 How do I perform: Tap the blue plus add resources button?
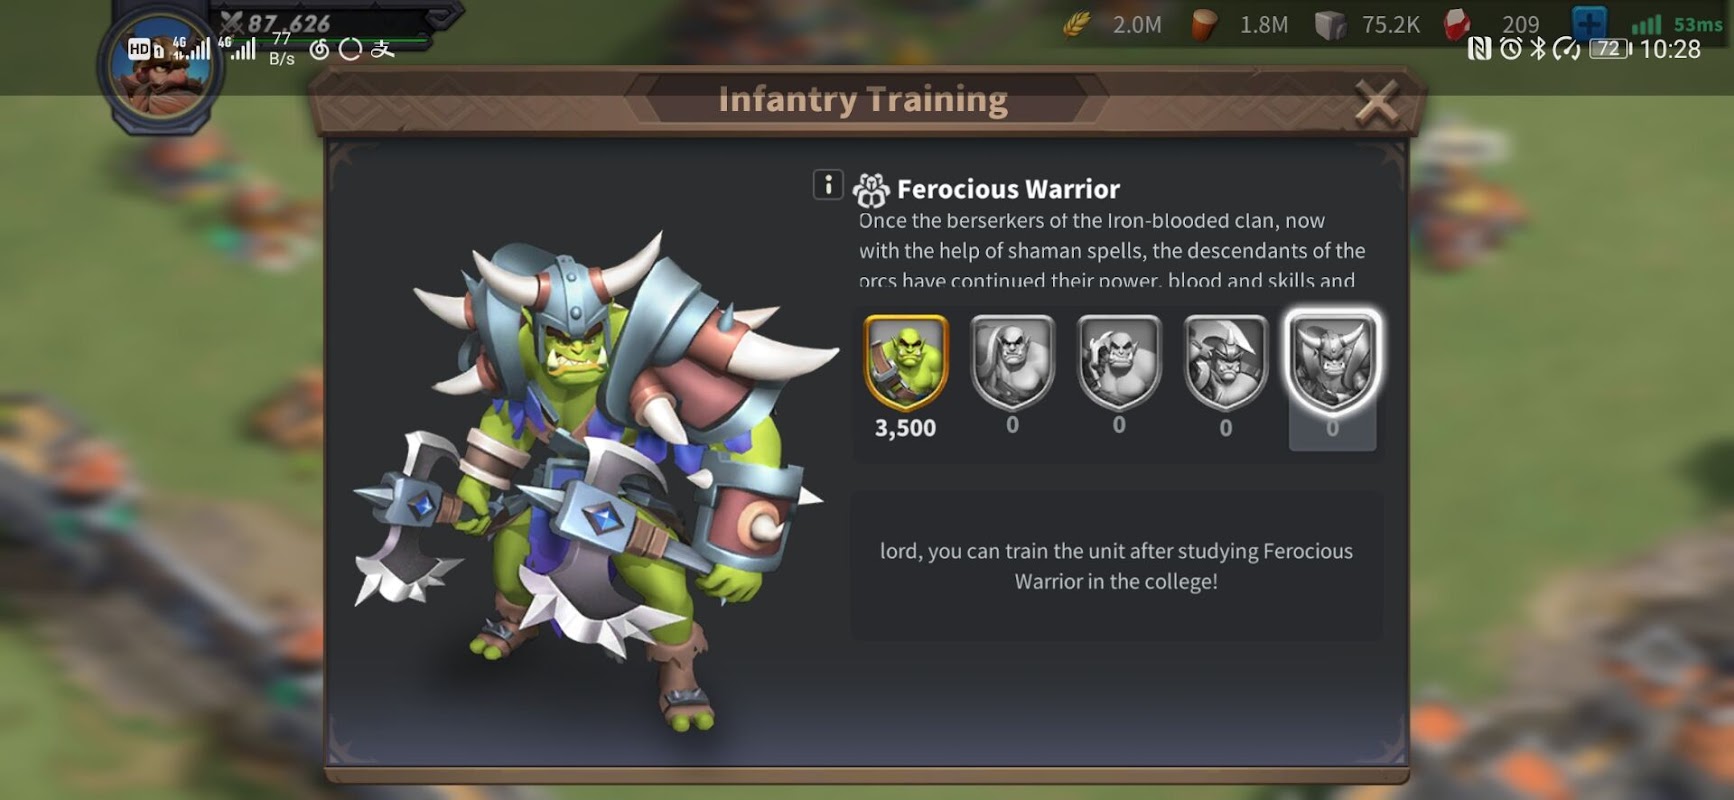pyautogui.click(x=1589, y=23)
